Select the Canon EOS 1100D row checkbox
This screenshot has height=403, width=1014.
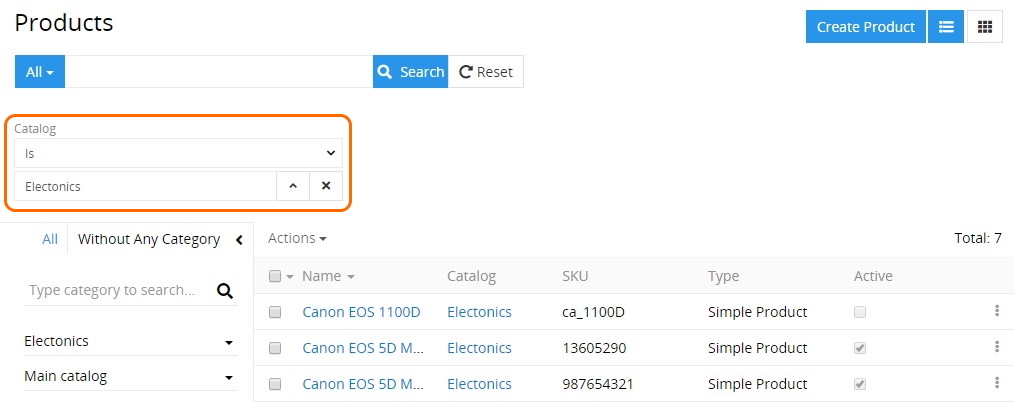[x=275, y=312]
